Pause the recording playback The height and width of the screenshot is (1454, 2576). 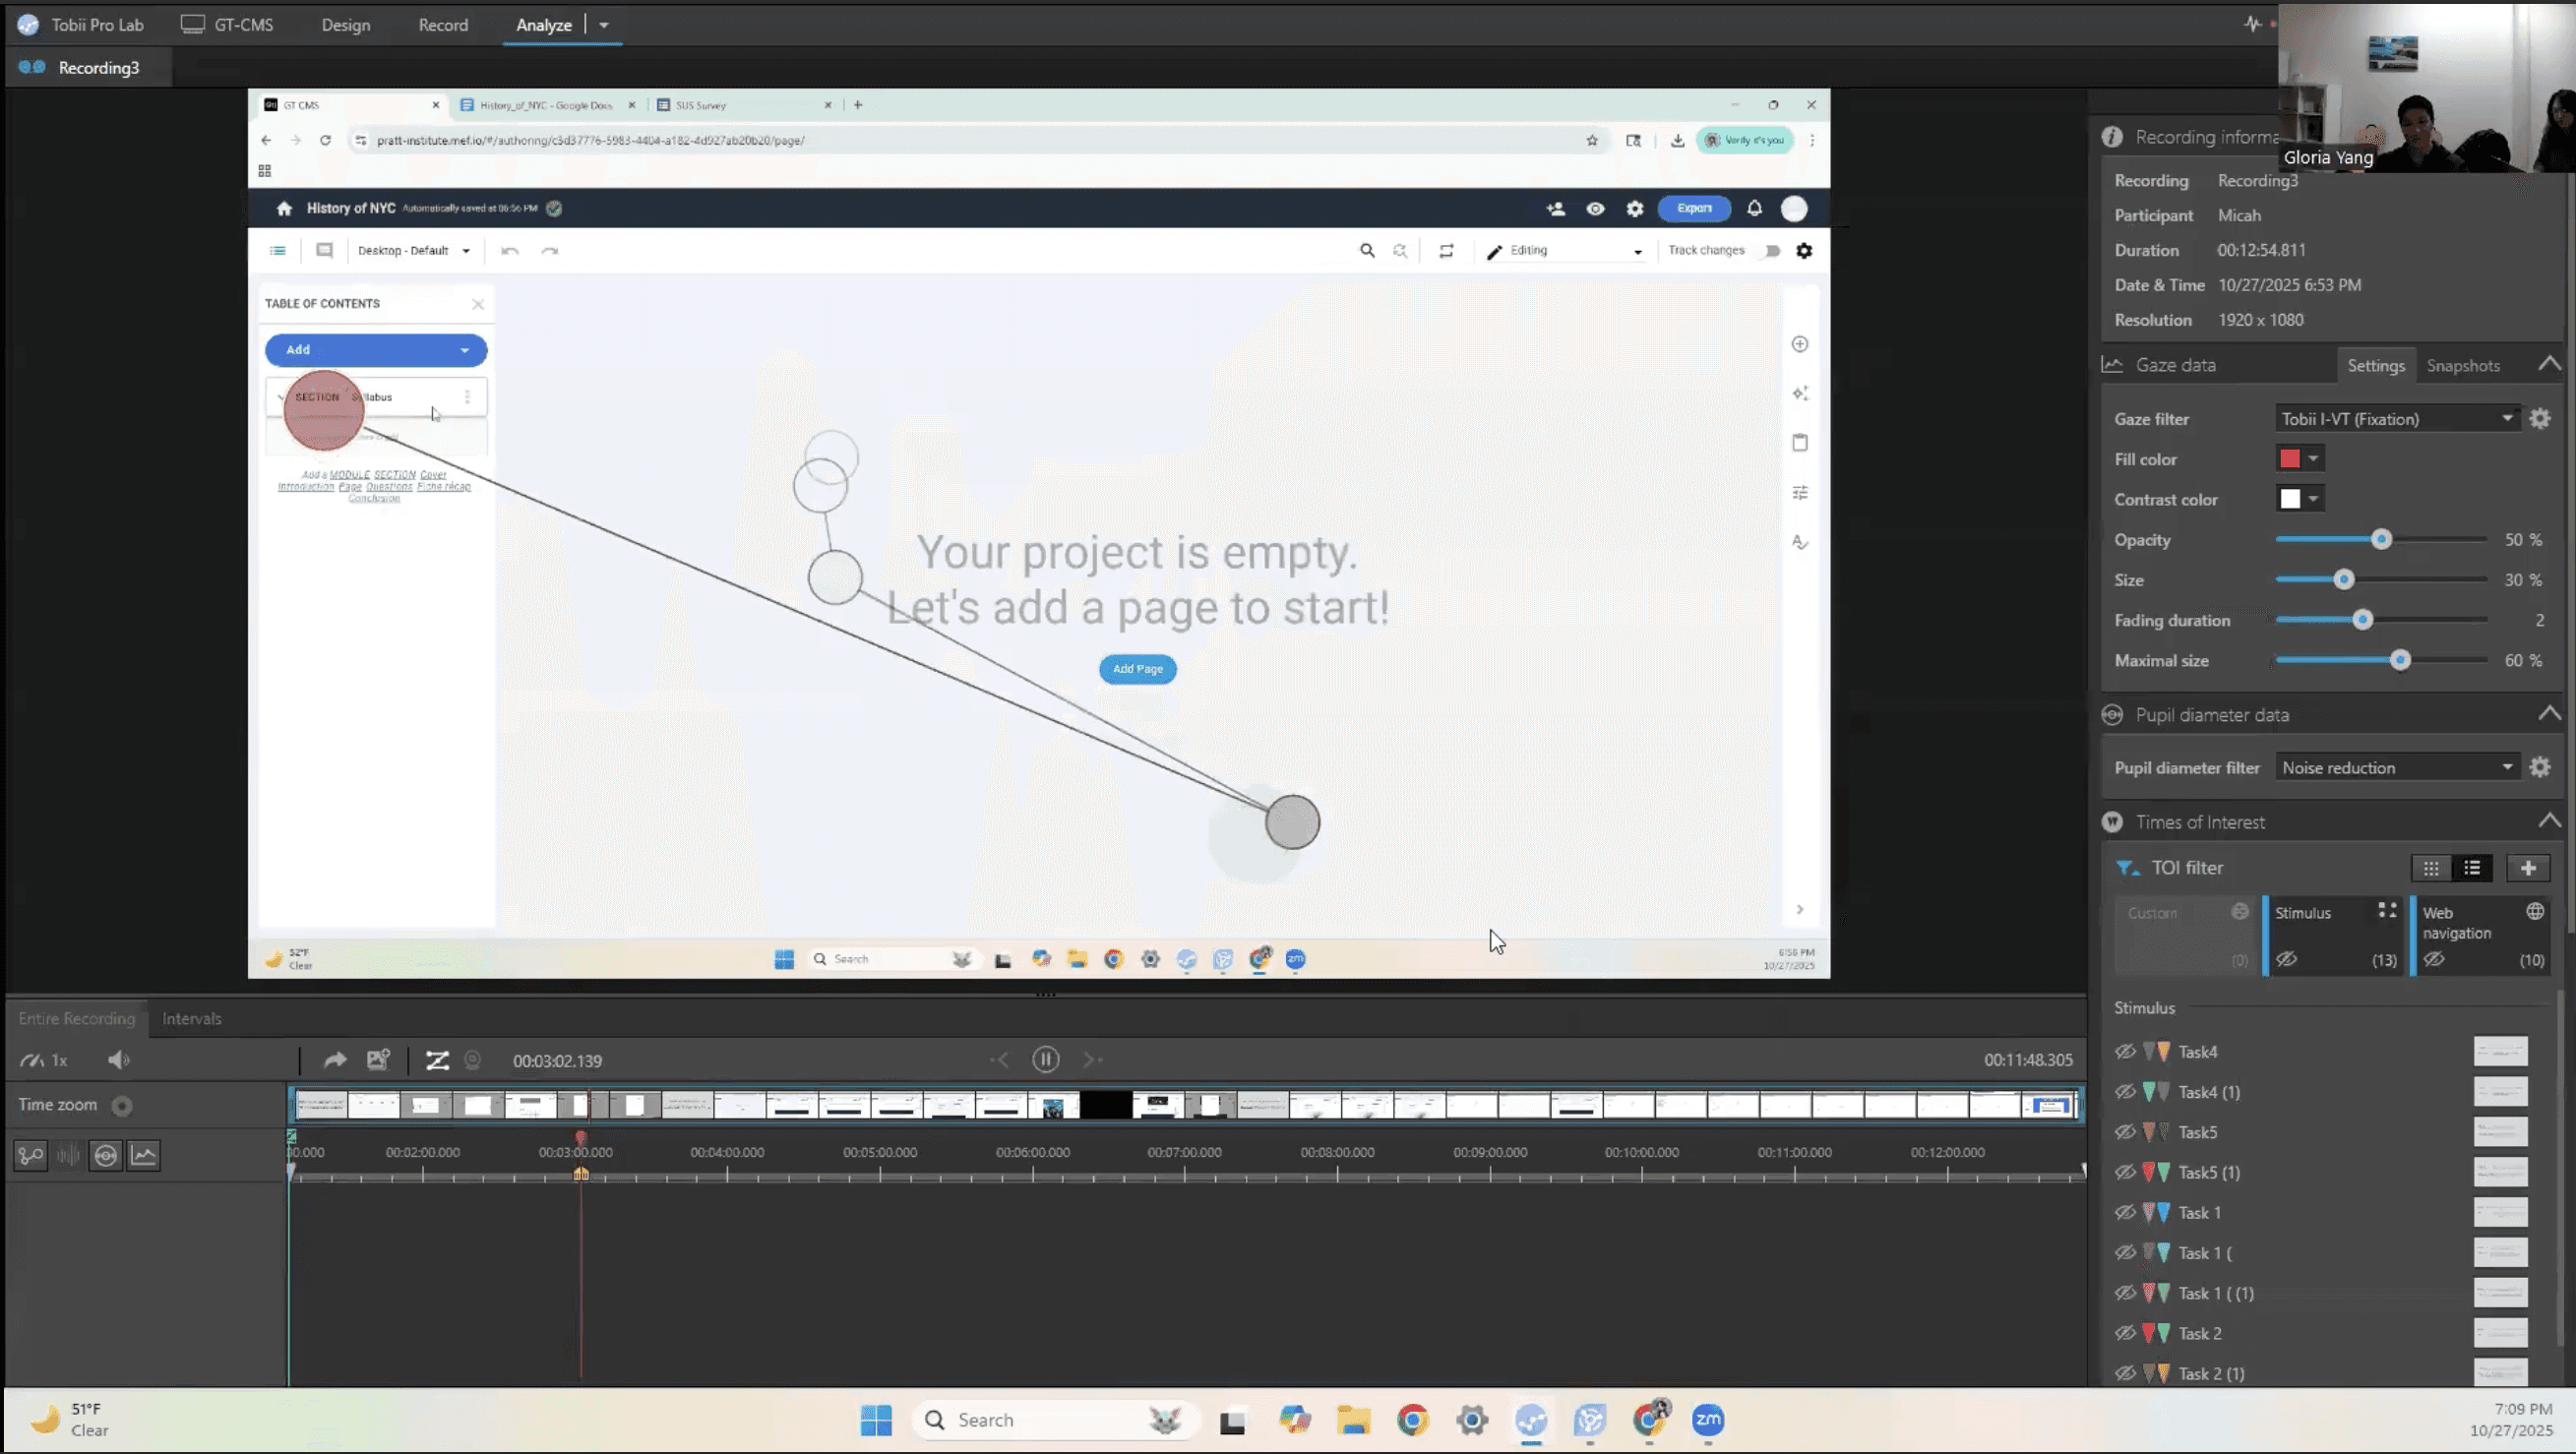point(1045,1060)
